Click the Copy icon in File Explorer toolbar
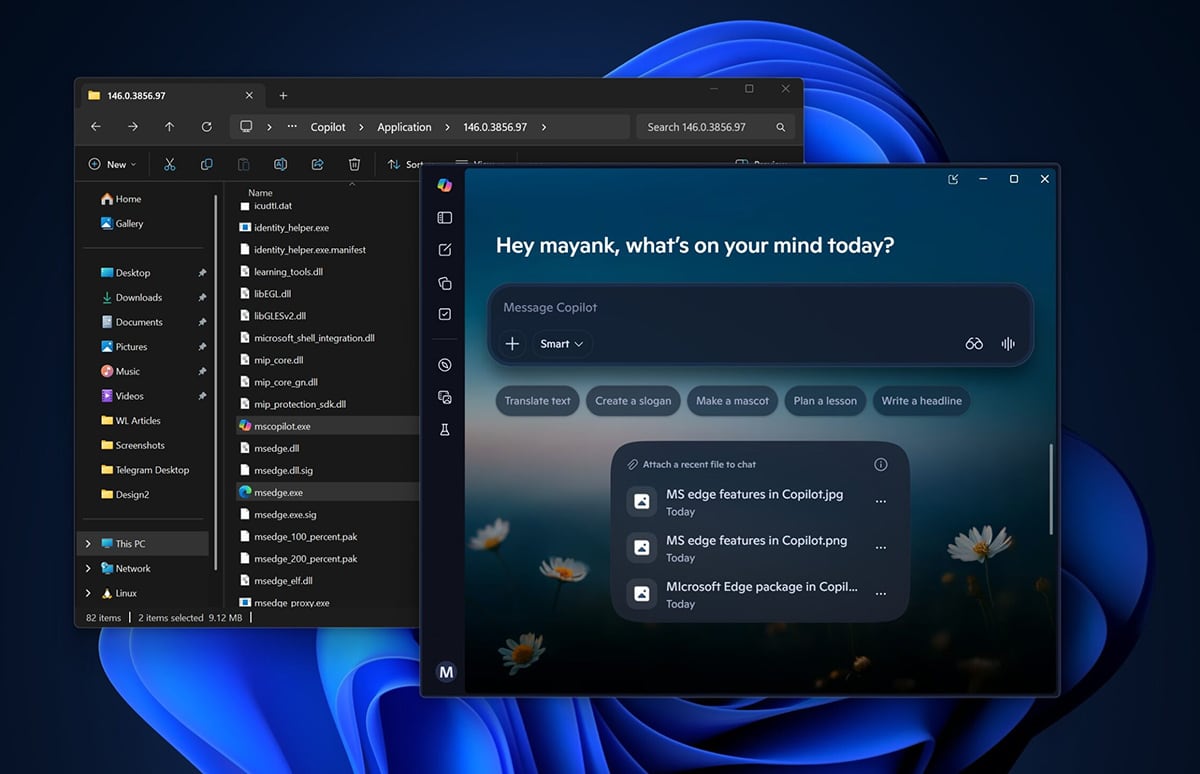1200x774 pixels. [x=206, y=164]
